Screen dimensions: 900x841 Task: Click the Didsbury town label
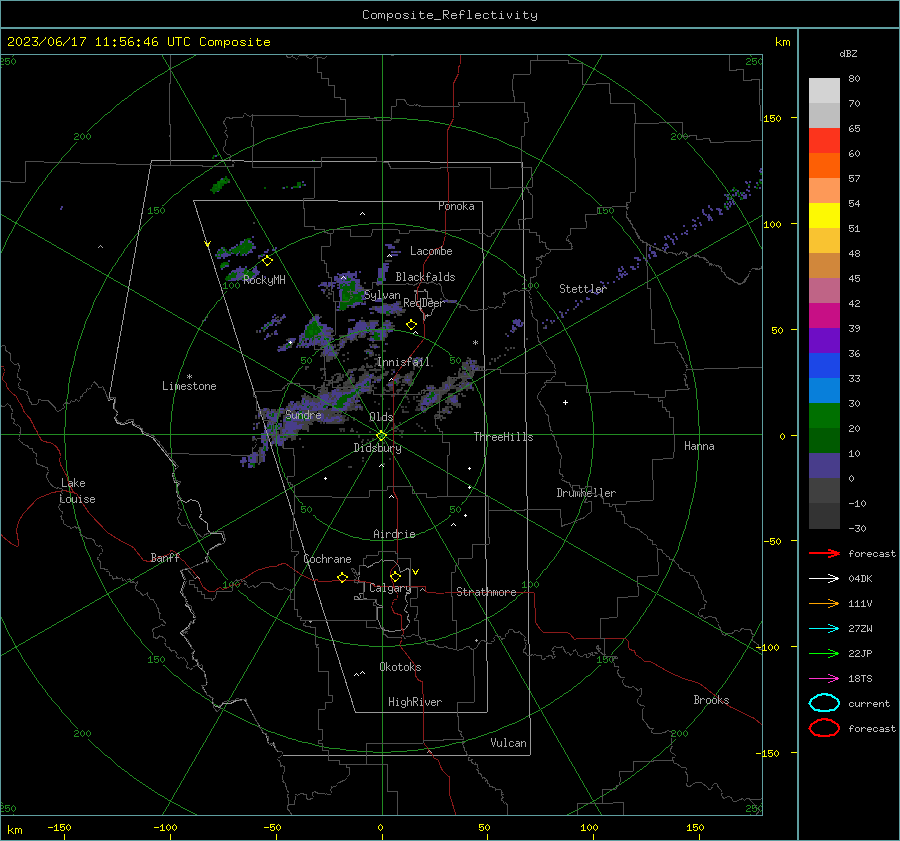tap(377, 448)
